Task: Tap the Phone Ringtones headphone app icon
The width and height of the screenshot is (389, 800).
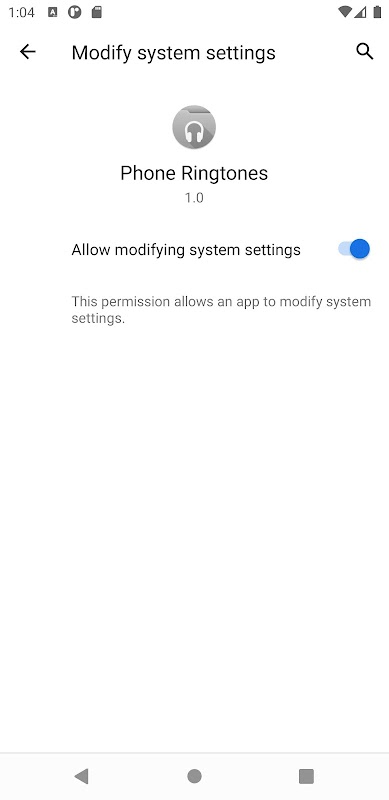Action: click(x=194, y=127)
